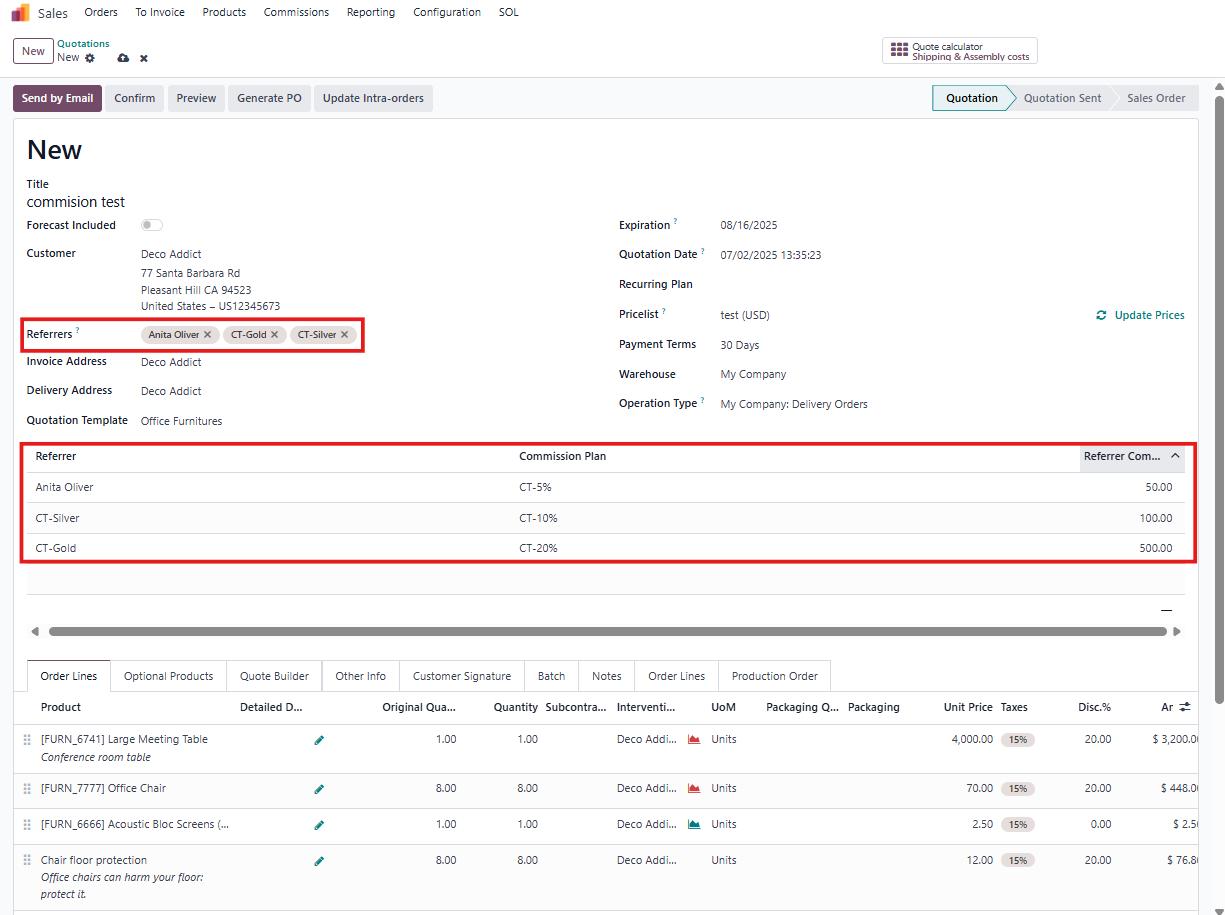Edit Large Meeting Table description pencil icon
This screenshot has height=915, width=1225.
(319, 740)
